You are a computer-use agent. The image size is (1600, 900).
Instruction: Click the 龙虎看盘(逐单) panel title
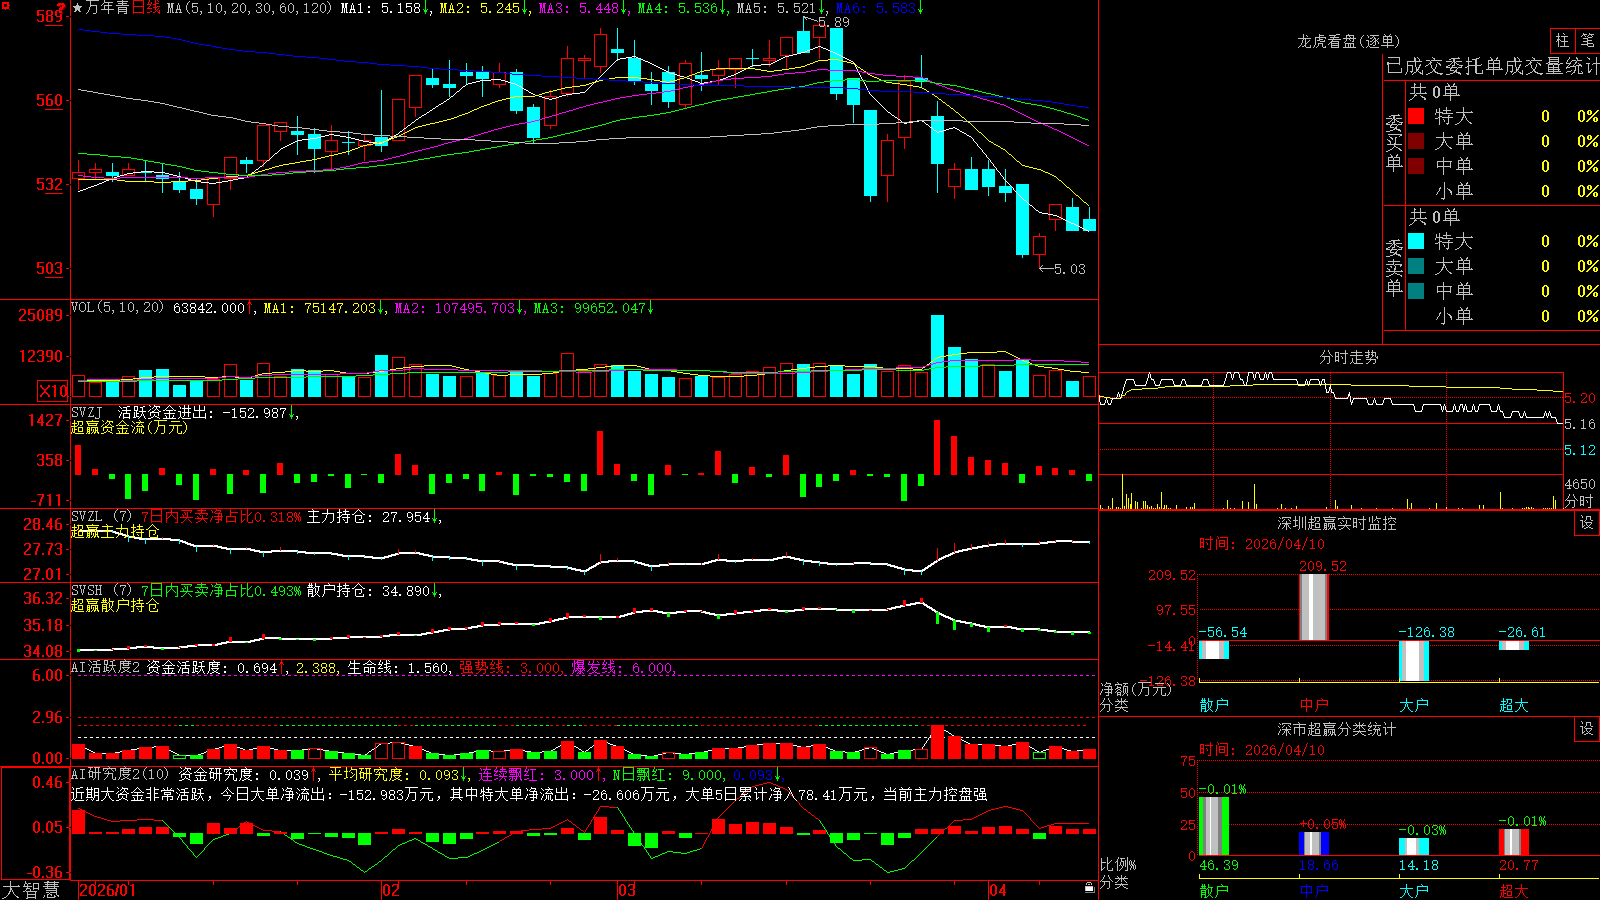pos(1348,41)
